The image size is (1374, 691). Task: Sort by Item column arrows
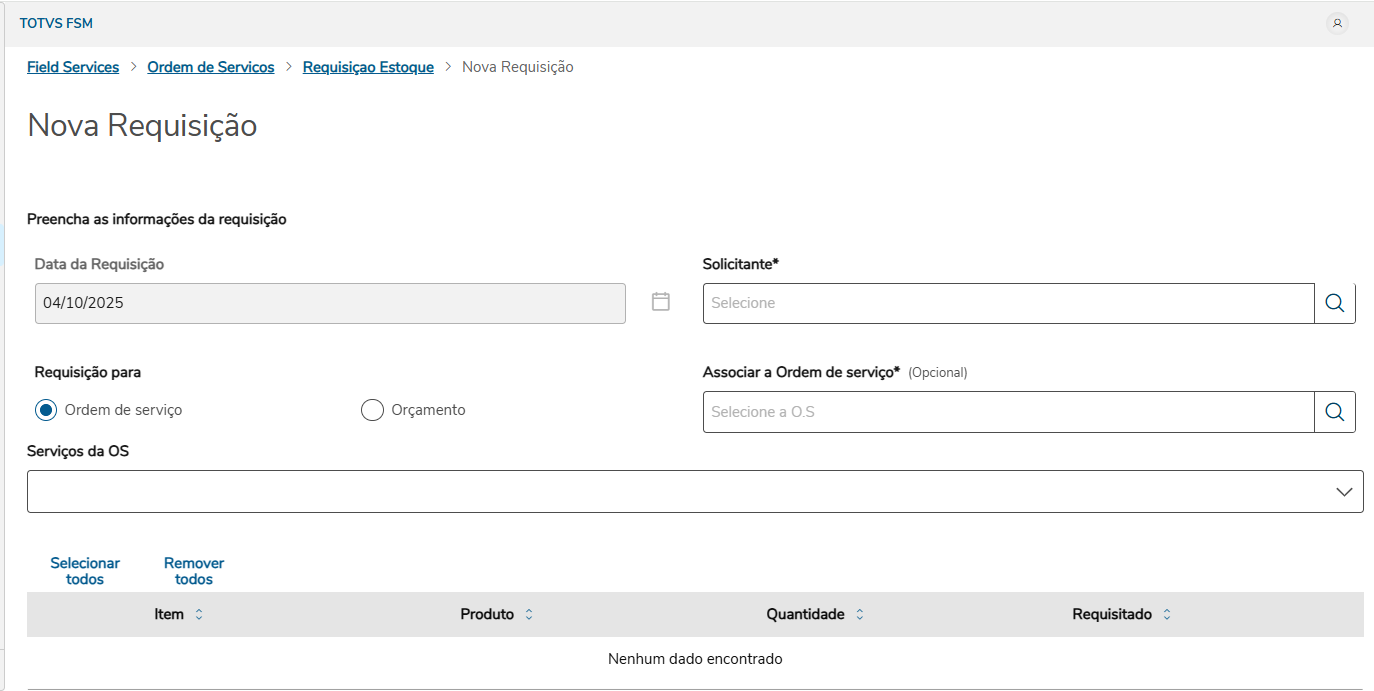coord(199,614)
